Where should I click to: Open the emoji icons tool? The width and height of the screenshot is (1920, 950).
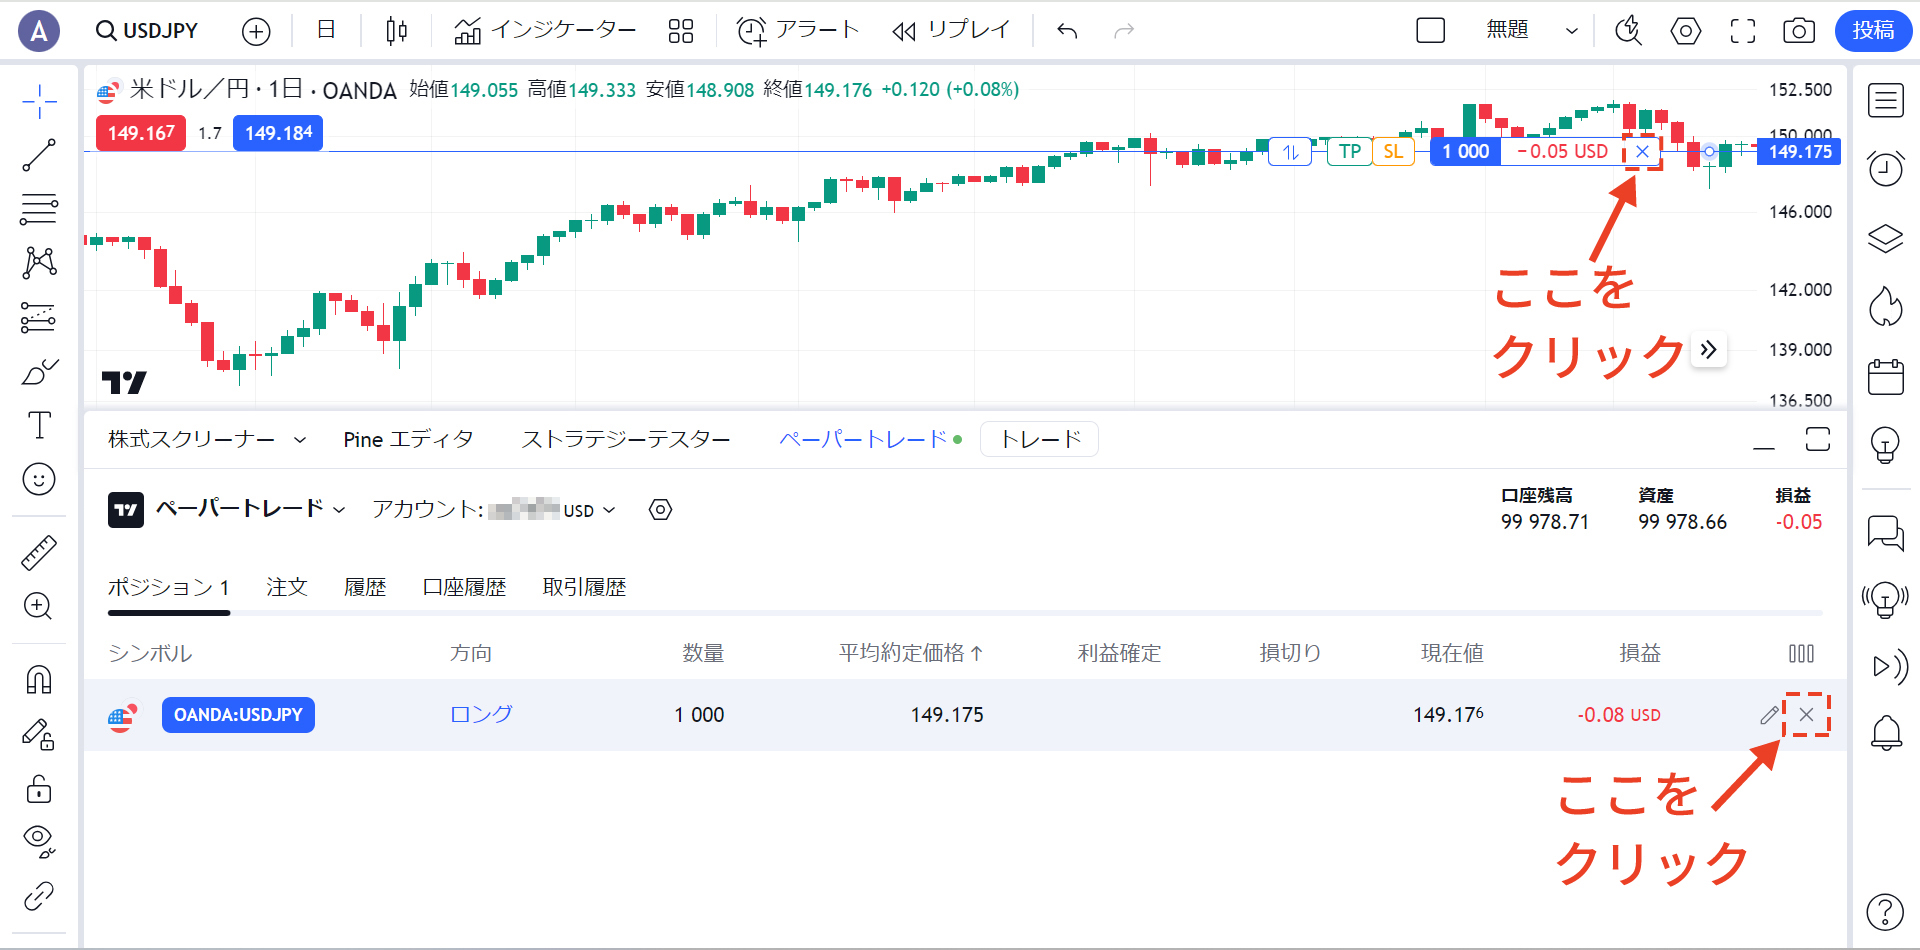[x=39, y=480]
